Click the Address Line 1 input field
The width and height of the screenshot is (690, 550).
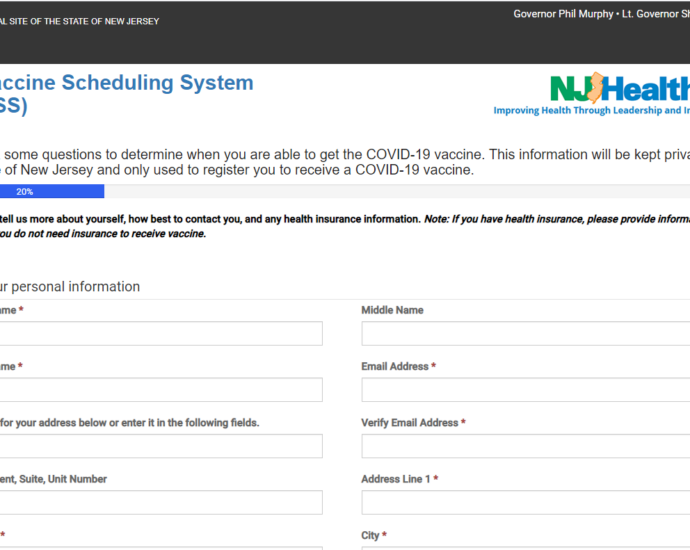(525, 502)
